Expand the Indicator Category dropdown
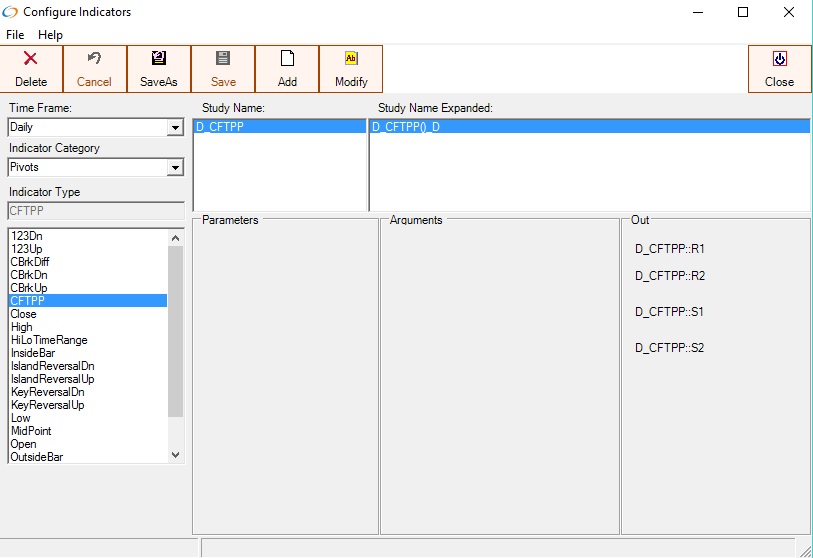Viewport: 813px width, 558px height. (x=175, y=168)
